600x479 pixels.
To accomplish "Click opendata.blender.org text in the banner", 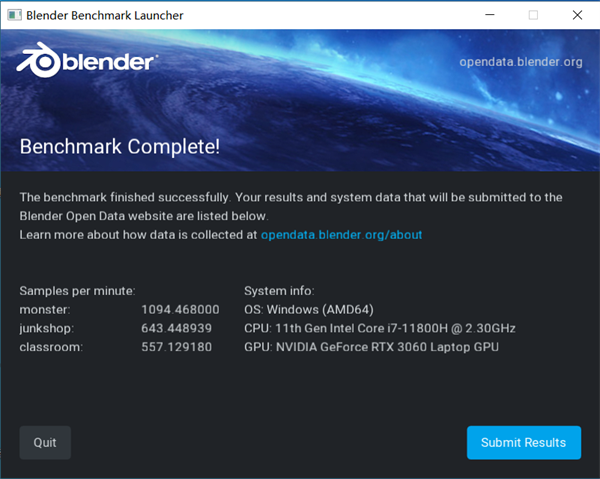I will click(x=520, y=62).
